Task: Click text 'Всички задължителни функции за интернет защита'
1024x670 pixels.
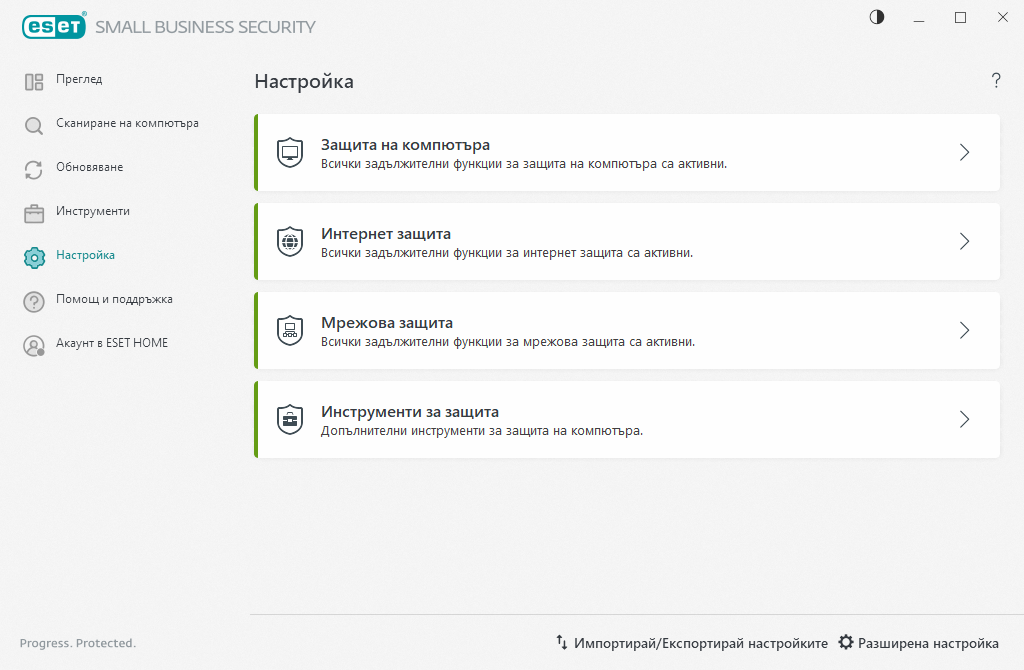Action: [x=472, y=253]
